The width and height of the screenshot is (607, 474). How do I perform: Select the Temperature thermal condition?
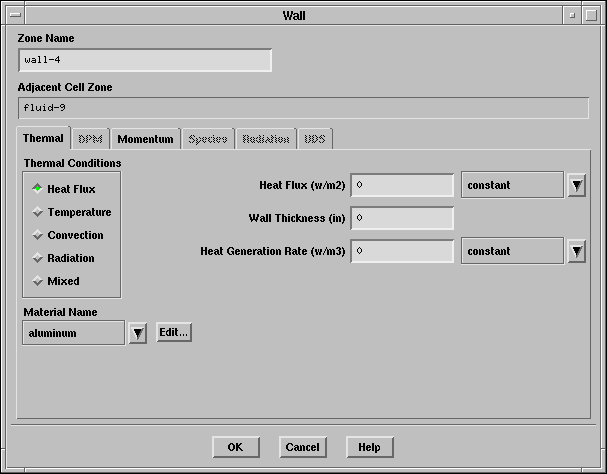point(38,212)
